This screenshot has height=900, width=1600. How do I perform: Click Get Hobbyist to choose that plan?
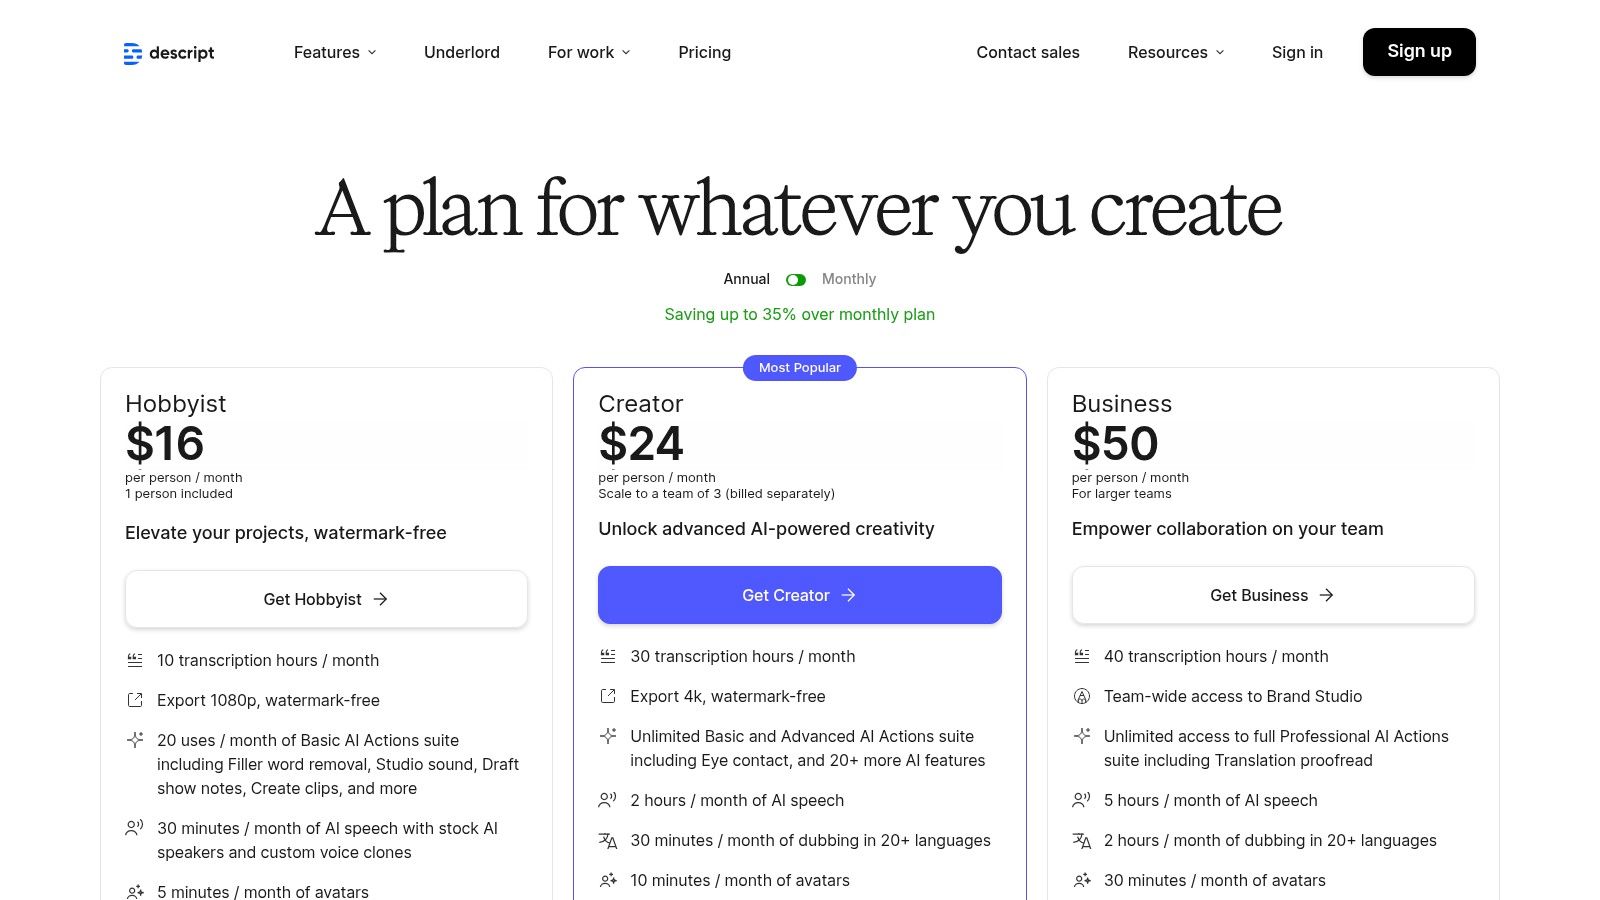(326, 598)
